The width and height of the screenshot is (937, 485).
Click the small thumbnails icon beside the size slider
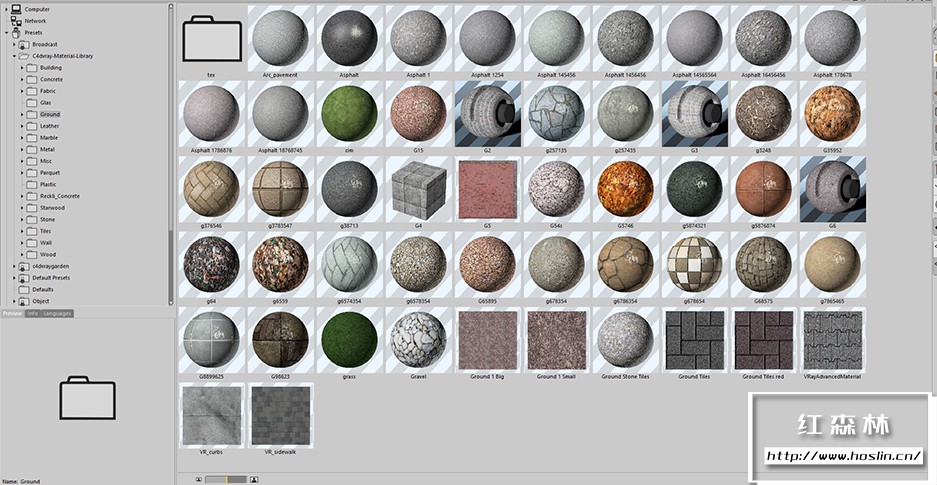point(198,479)
